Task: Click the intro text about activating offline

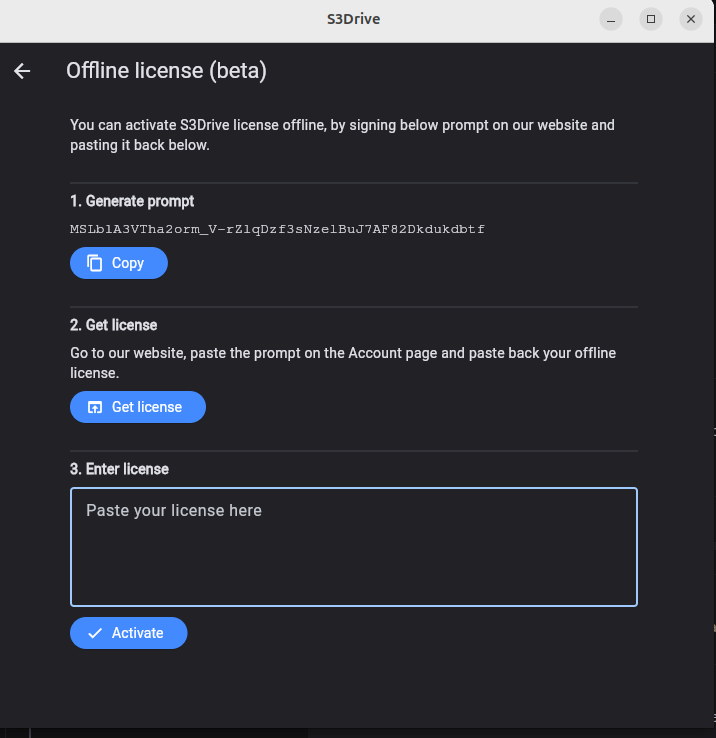Action: pos(342,135)
